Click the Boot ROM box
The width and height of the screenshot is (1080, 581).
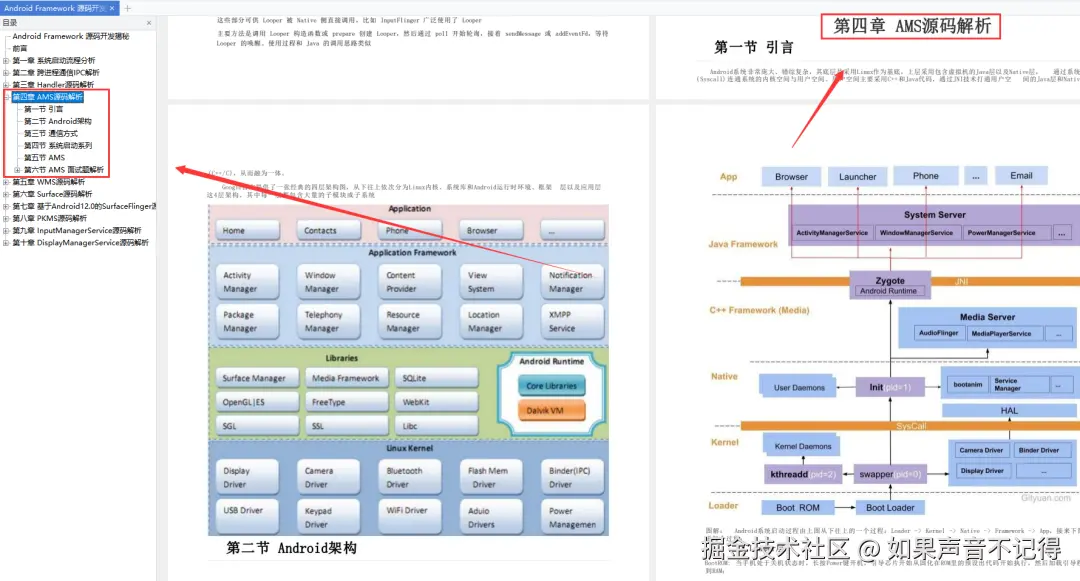[x=798, y=507]
